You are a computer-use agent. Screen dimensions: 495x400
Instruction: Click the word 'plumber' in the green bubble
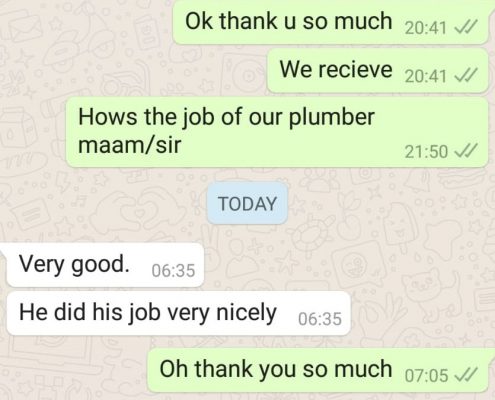click(332, 118)
